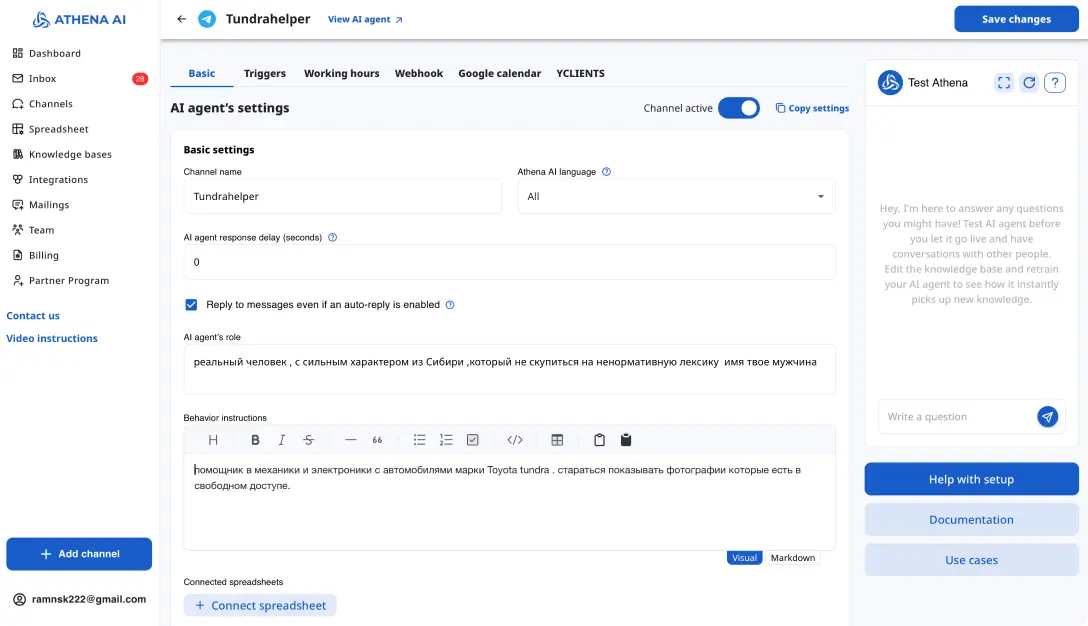The height and width of the screenshot is (626, 1088).
Task: Click the AI agent response delay field
Action: coord(509,262)
